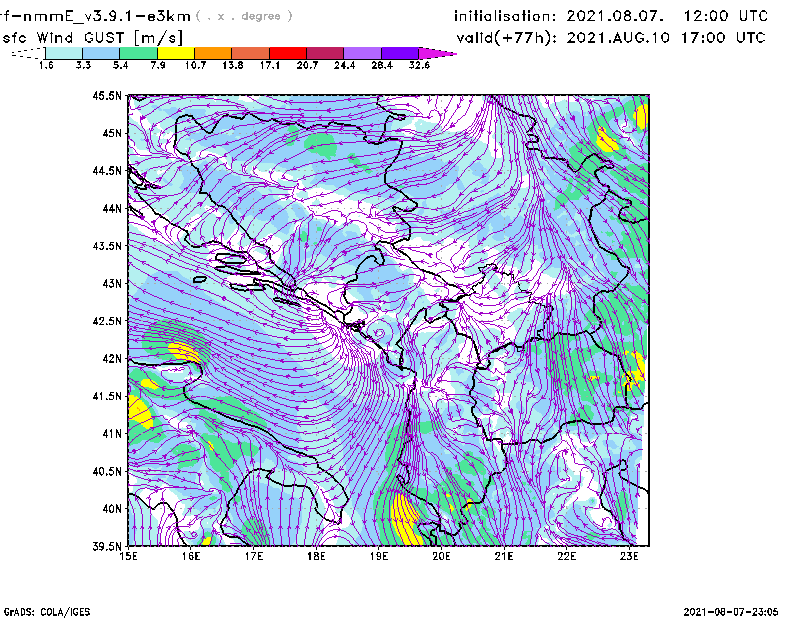Click the legend value 28.4
800x618 pixels.
(x=382, y=65)
